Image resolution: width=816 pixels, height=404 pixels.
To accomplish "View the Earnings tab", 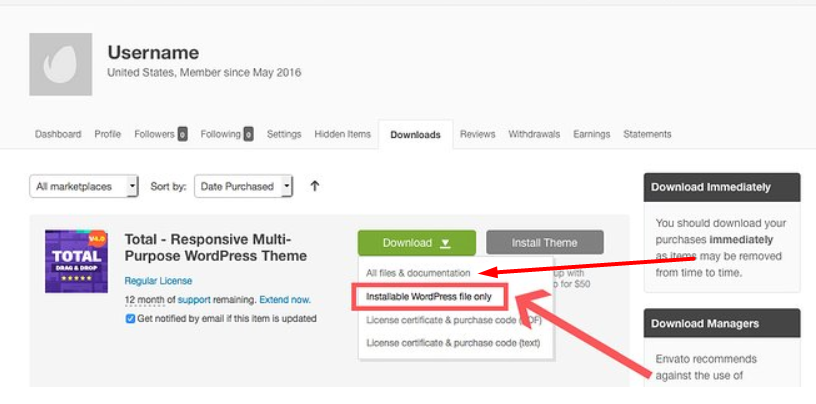I will (x=592, y=134).
